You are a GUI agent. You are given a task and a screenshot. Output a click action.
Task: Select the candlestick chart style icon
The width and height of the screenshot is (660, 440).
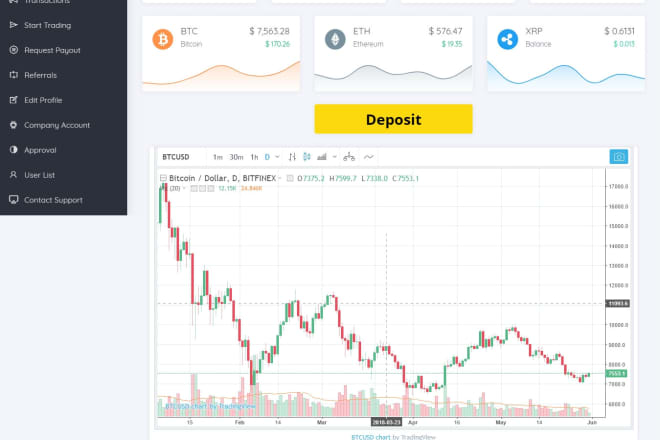click(307, 157)
